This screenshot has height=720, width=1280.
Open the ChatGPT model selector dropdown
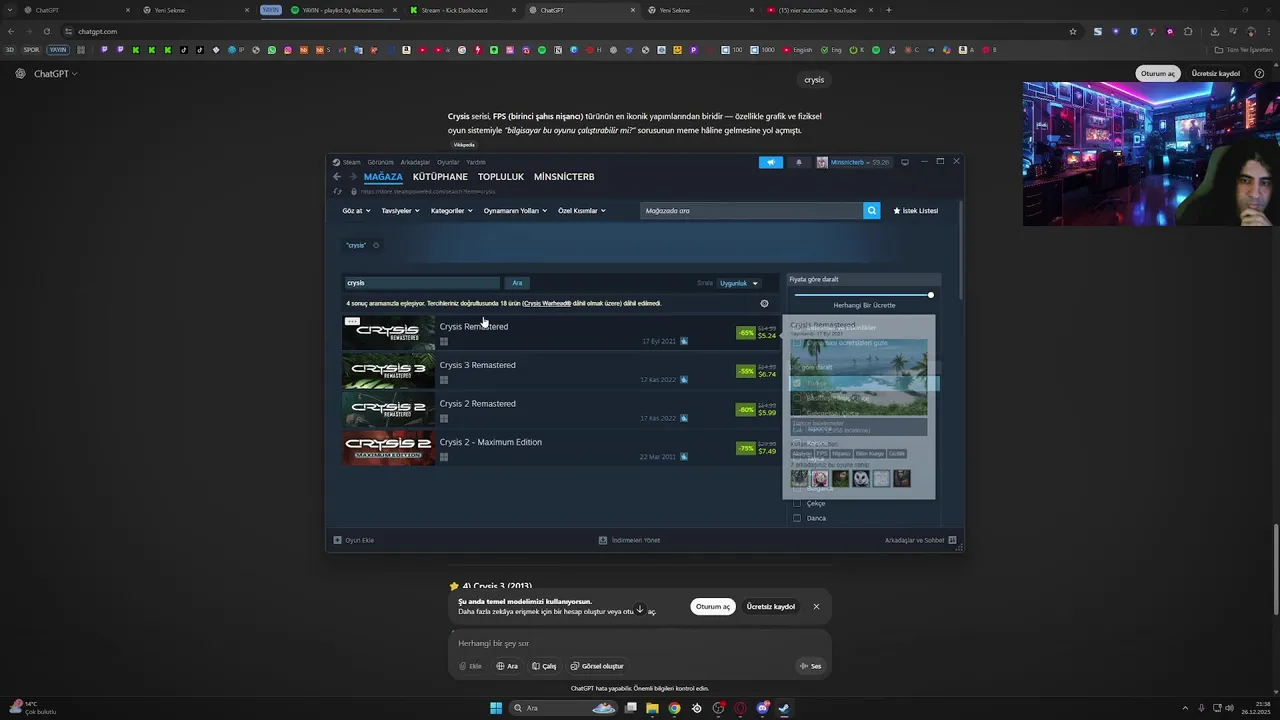pyautogui.click(x=55, y=73)
